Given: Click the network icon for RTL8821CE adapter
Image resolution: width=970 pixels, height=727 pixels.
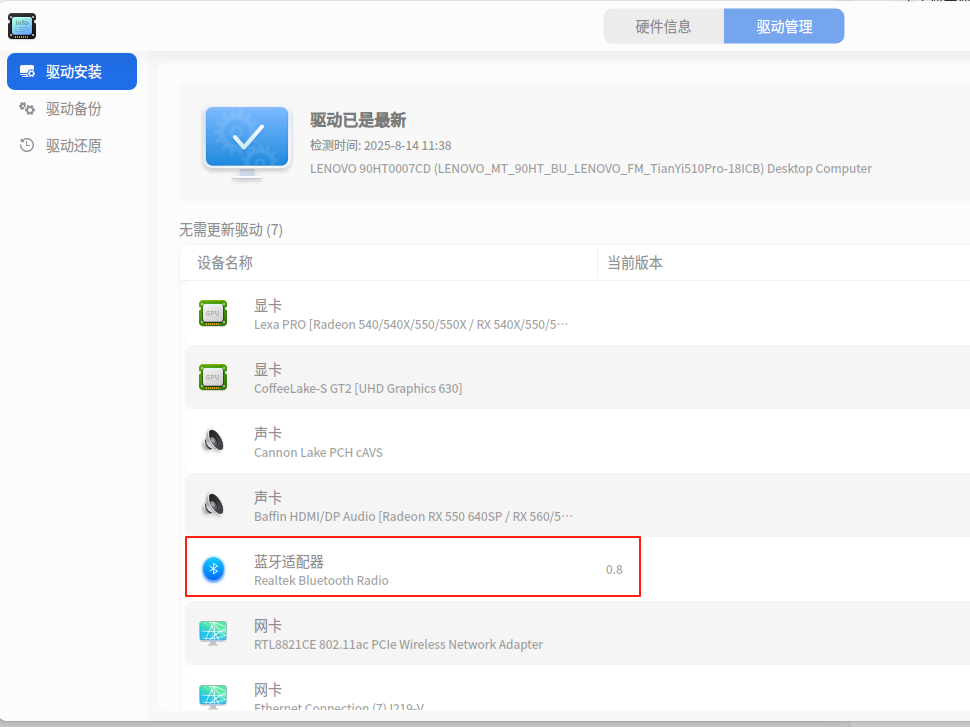Looking at the screenshot, I should pos(213,633).
